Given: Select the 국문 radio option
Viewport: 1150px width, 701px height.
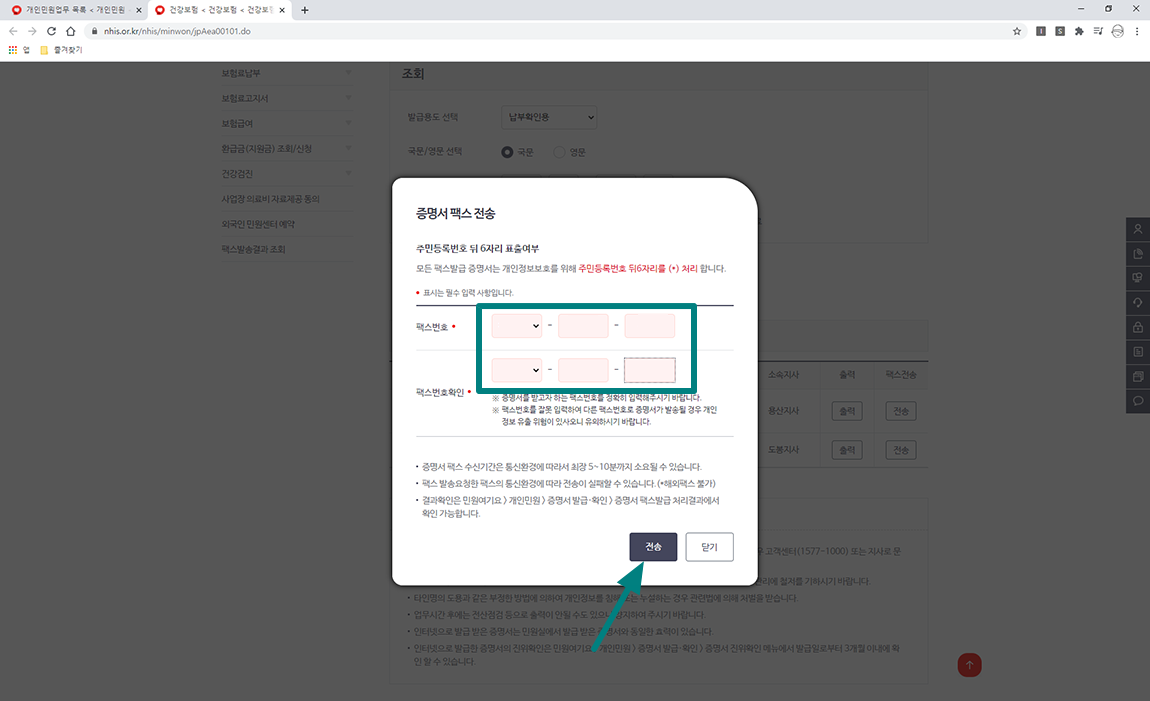Looking at the screenshot, I should pyautogui.click(x=507, y=152).
